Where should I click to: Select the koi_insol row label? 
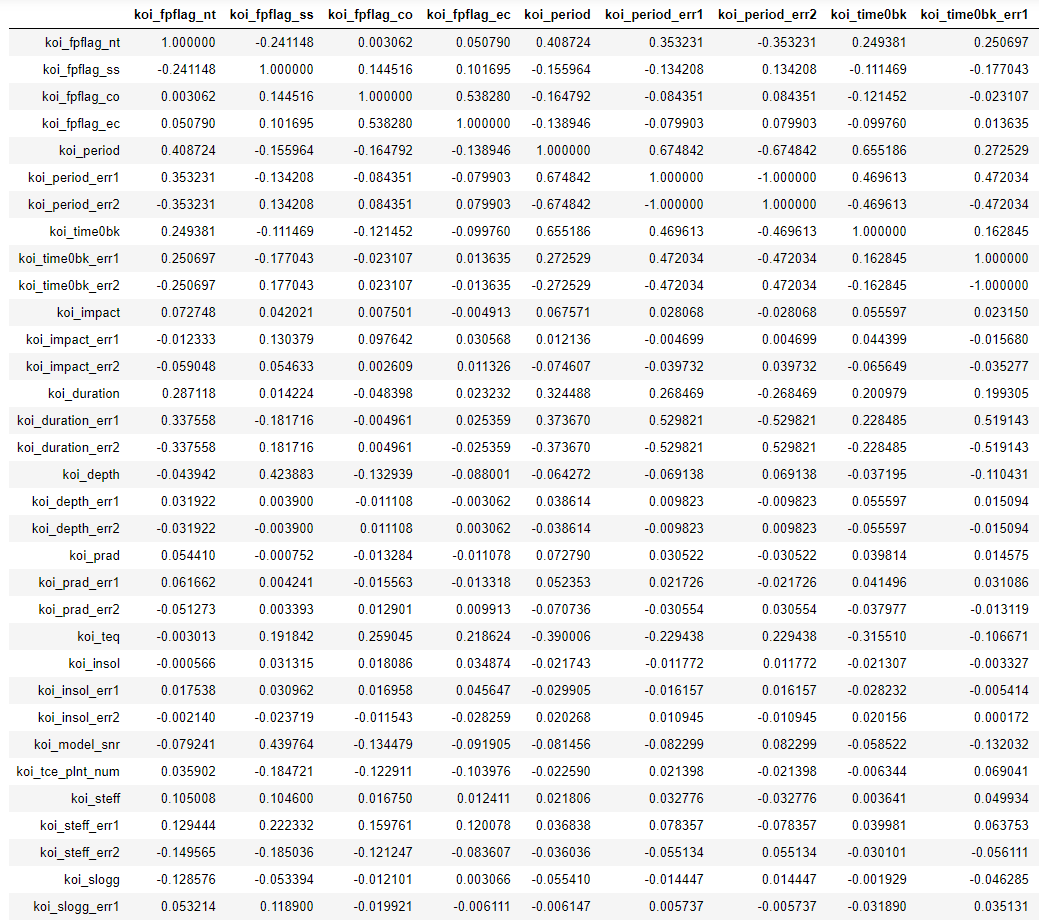(x=94, y=664)
